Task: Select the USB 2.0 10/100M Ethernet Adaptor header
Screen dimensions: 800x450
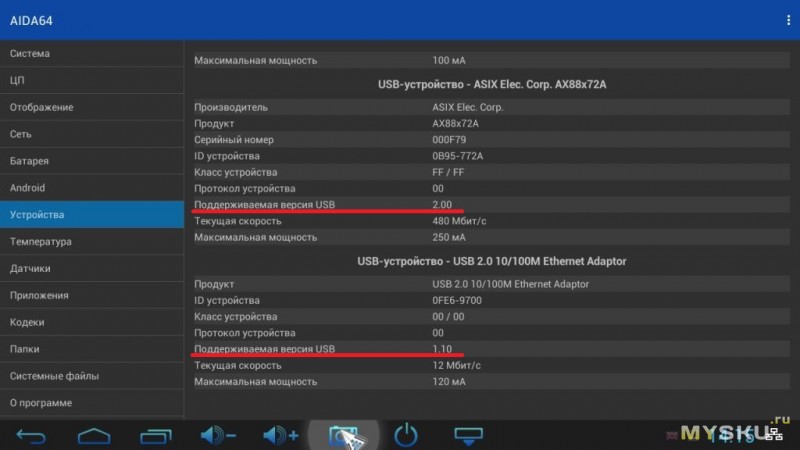Action: tap(492, 261)
